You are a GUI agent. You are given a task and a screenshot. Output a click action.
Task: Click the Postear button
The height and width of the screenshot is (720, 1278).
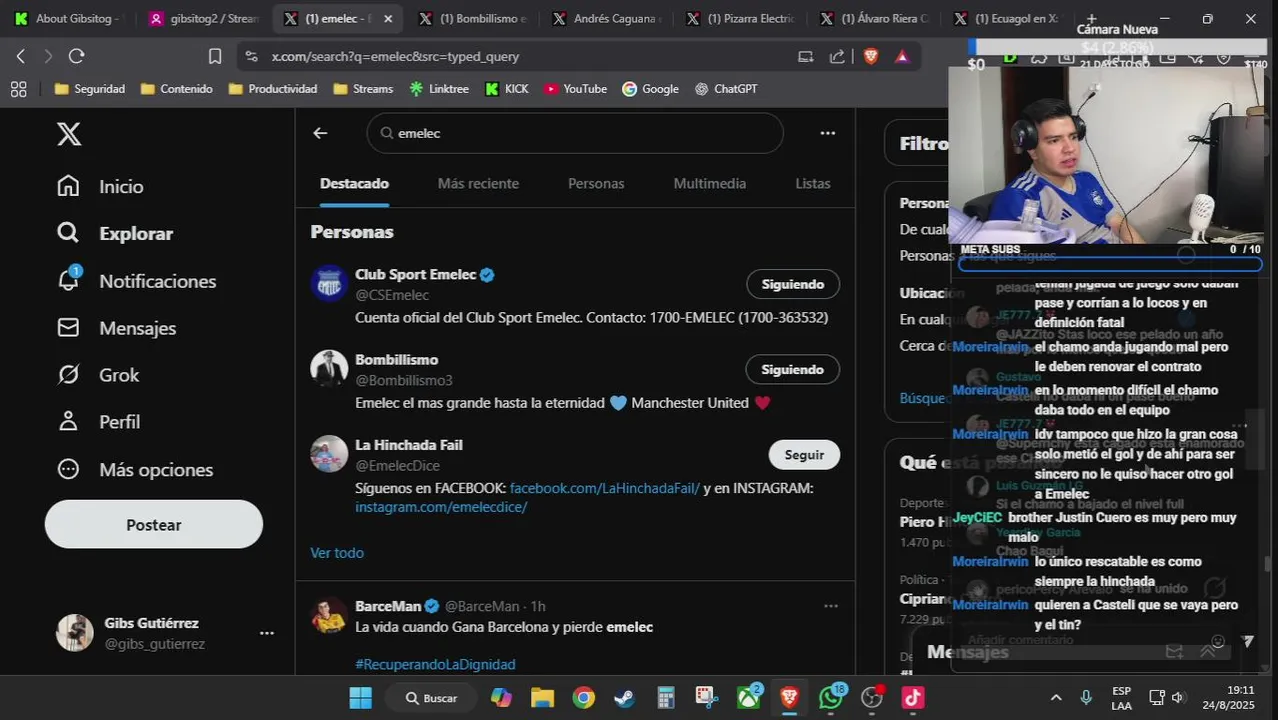(154, 525)
